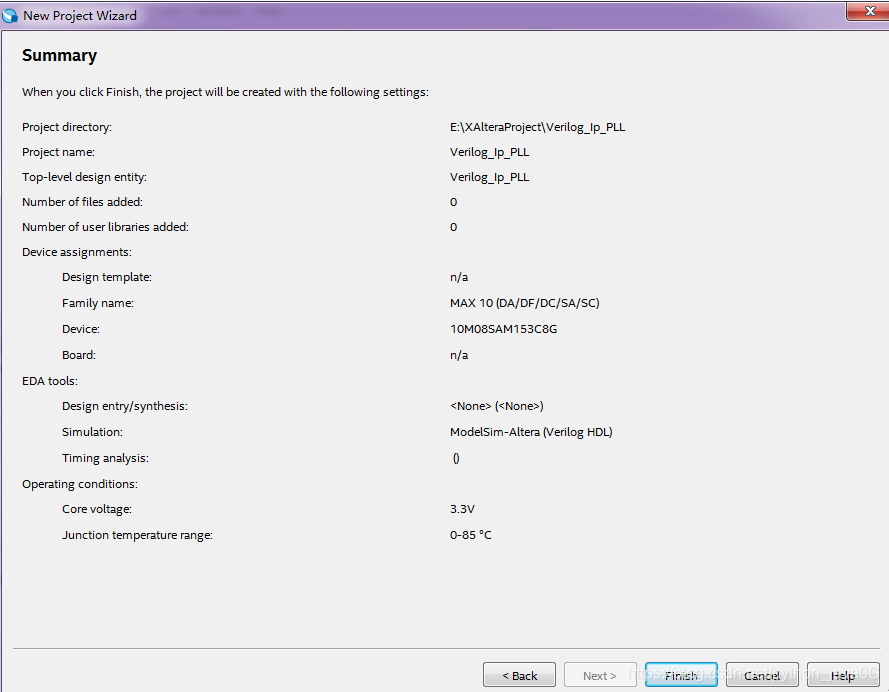Select the project directory path E:\XAlteraProject\Verilog_Ip_PLL
The width and height of the screenshot is (889, 692).
pos(537,127)
